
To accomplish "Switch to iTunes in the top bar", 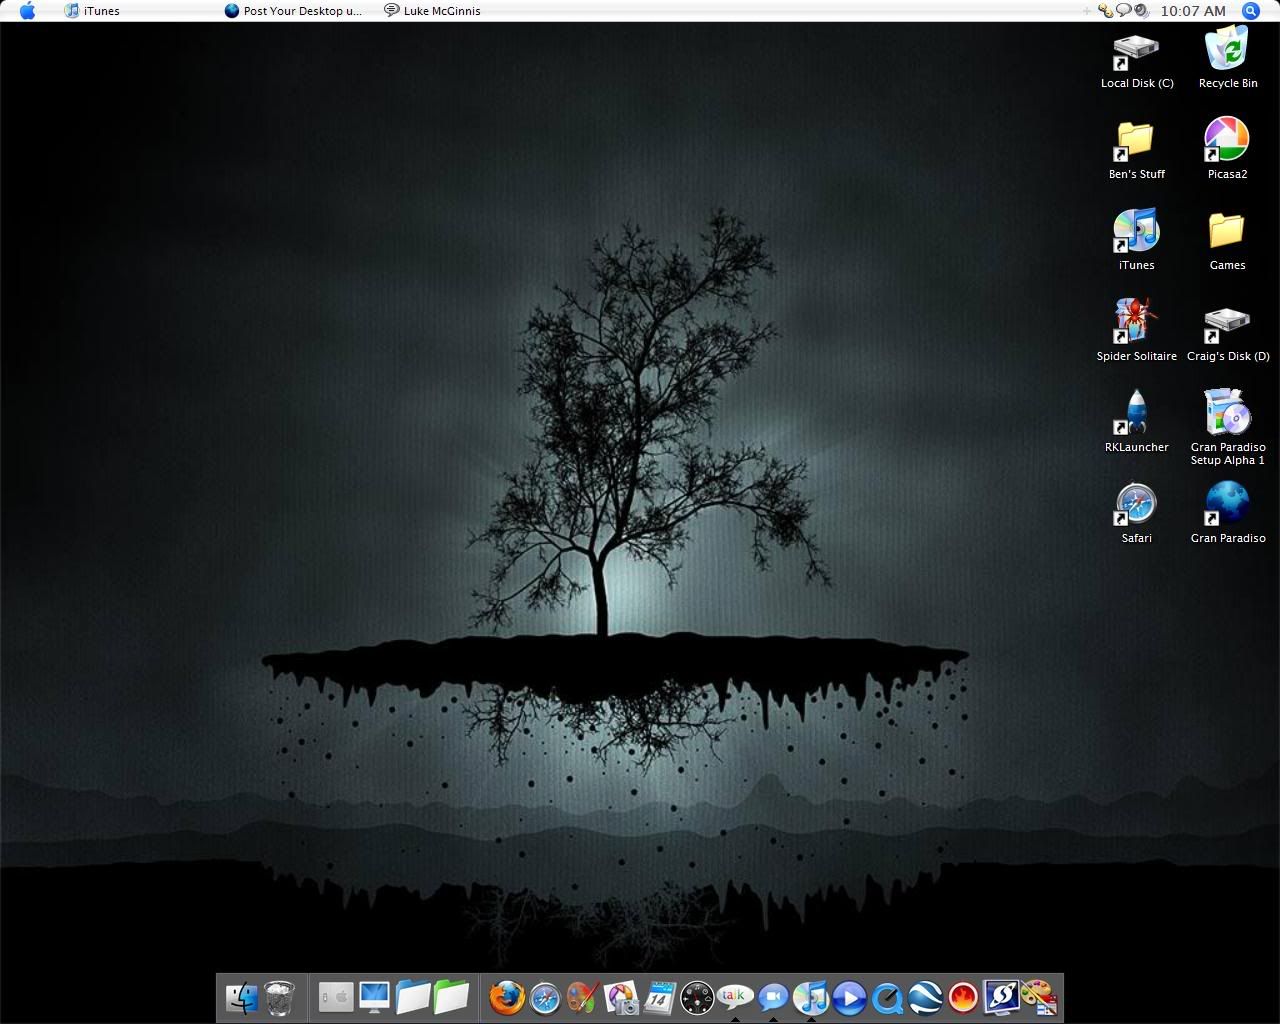I will tap(92, 11).
